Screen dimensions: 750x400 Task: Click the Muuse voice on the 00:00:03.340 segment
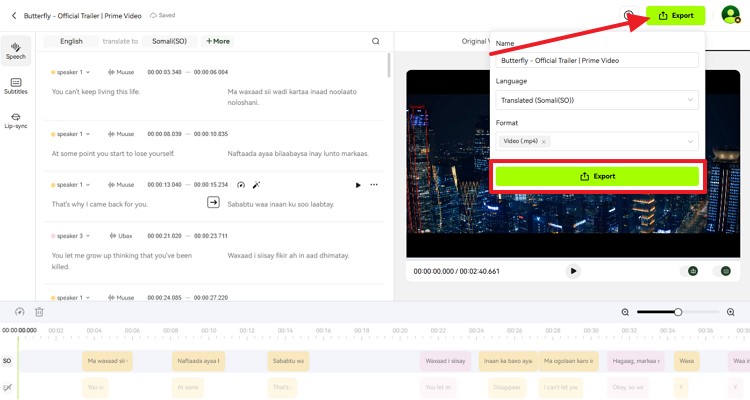pyautogui.click(x=121, y=72)
